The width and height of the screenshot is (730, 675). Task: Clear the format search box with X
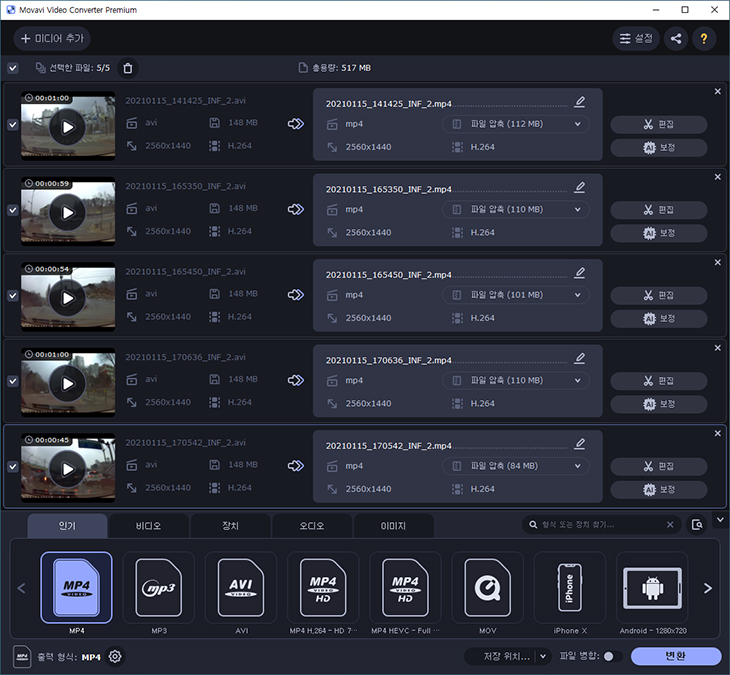point(670,525)
